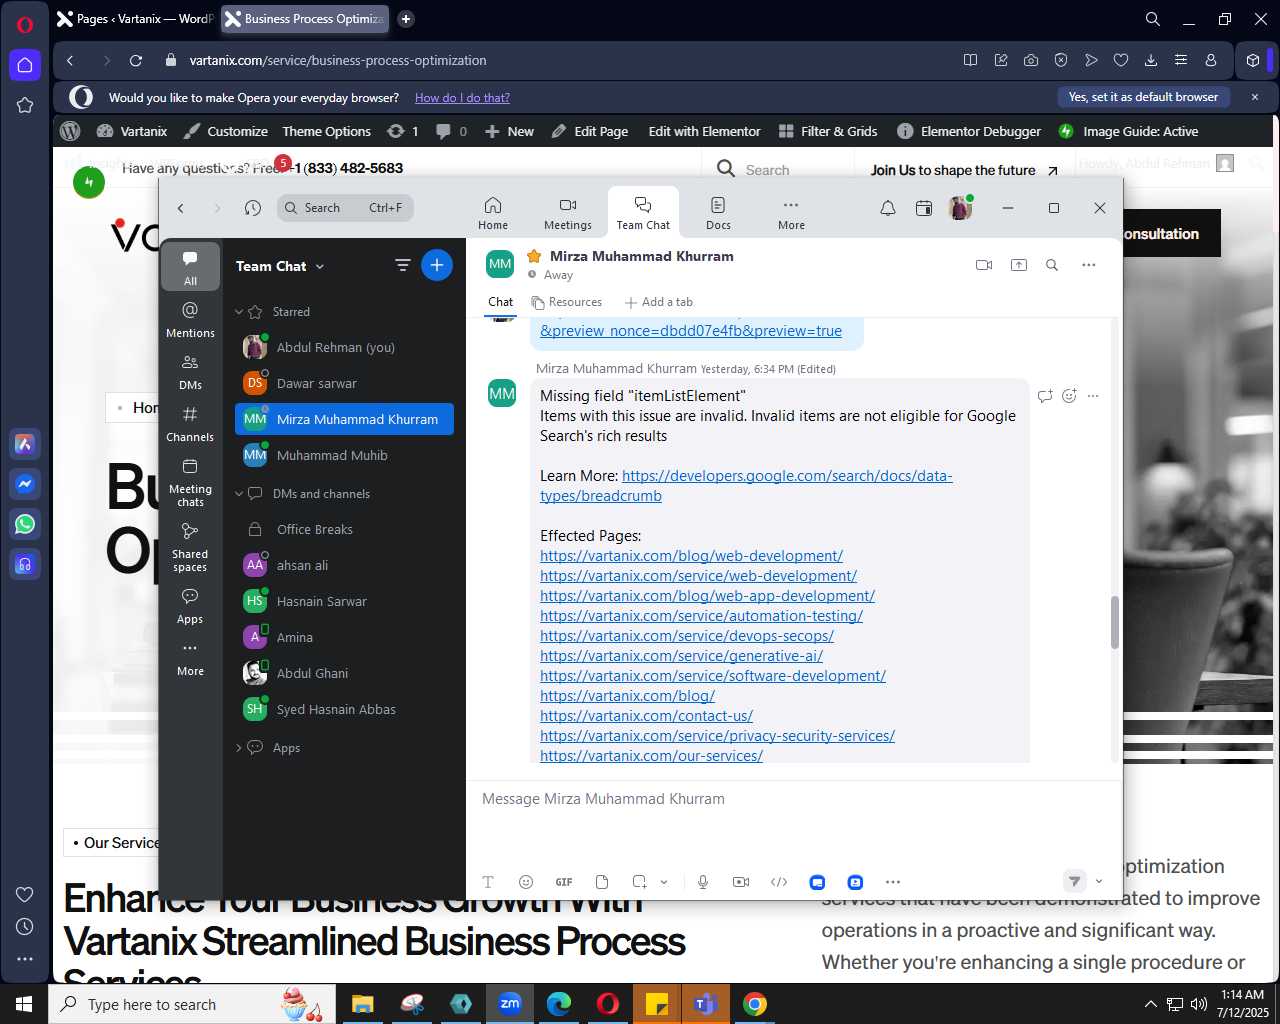Open Zoom notifications bell
This screenshot has width=1280, height=1024.
[887, 208]
